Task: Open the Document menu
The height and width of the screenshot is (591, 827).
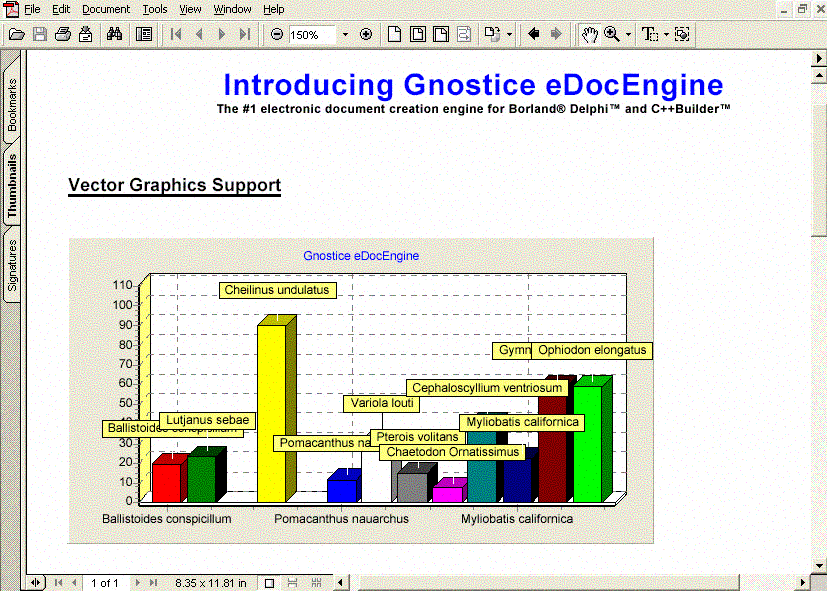Action: pos(106,9)
